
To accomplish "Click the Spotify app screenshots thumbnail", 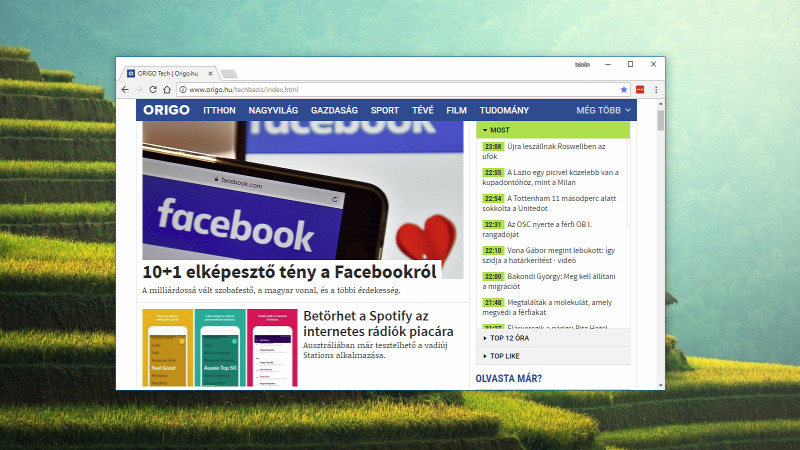I will 220,347.
